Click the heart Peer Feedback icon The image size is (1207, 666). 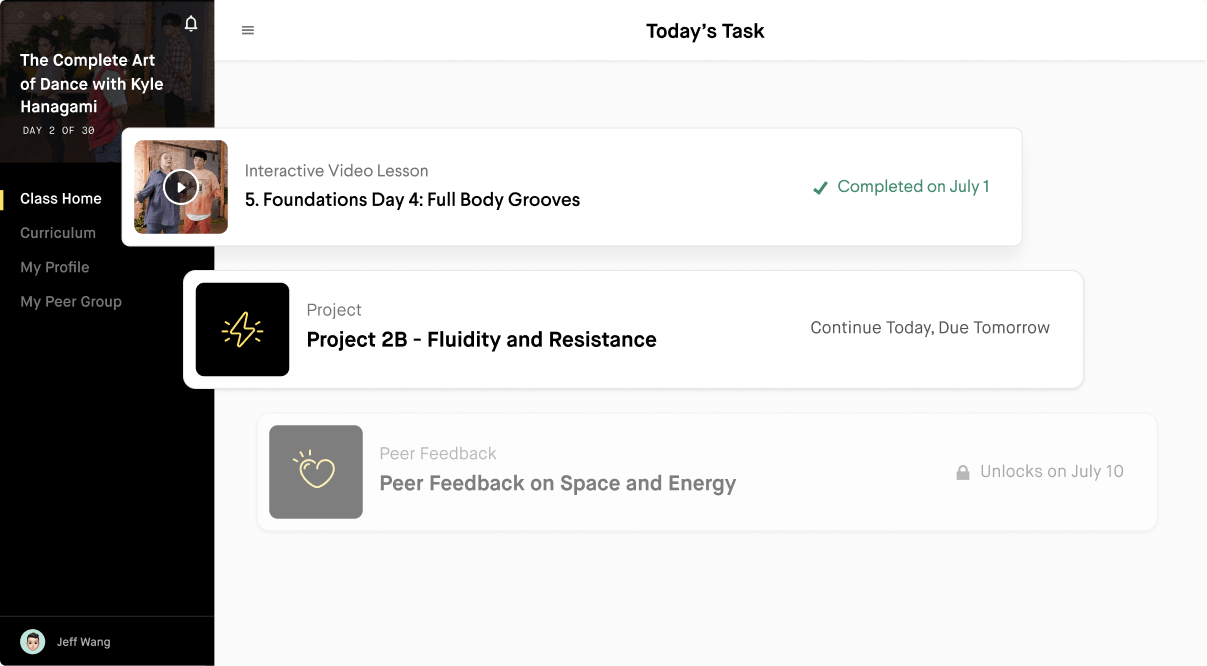(315, 472)
